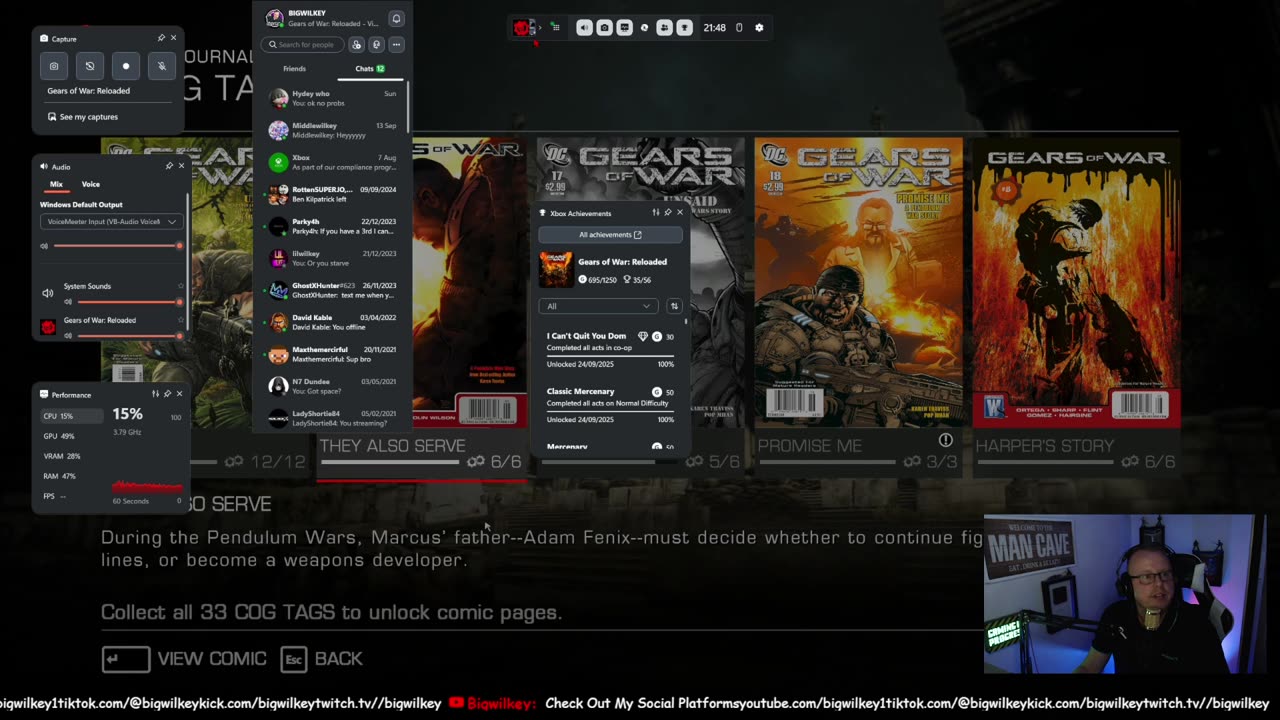
Task: Toggle Performance widget icon on Game Bar
Action: coord(624,28)
